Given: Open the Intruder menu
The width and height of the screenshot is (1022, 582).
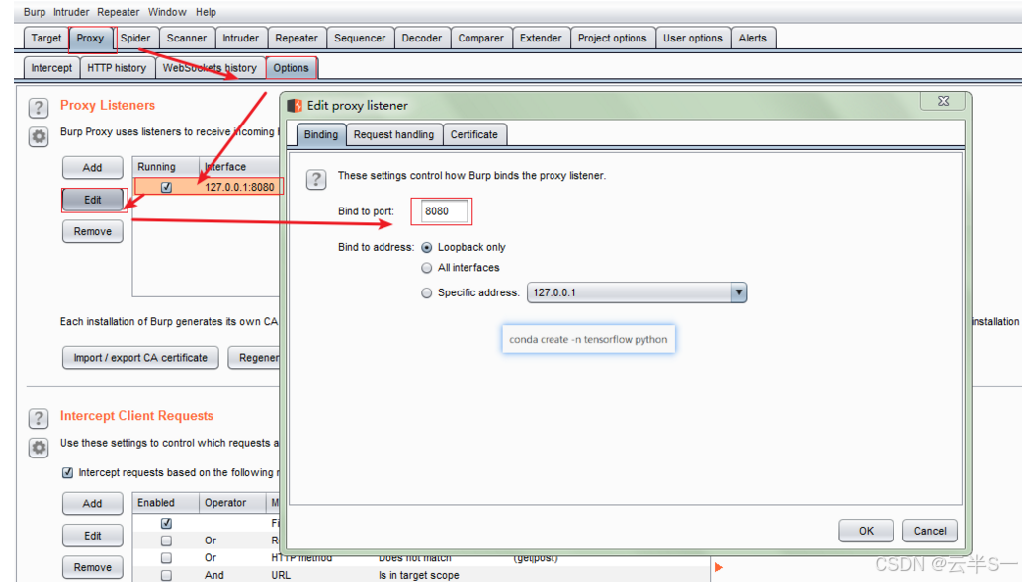Looking at the screenshot, I should pos(71,12).
